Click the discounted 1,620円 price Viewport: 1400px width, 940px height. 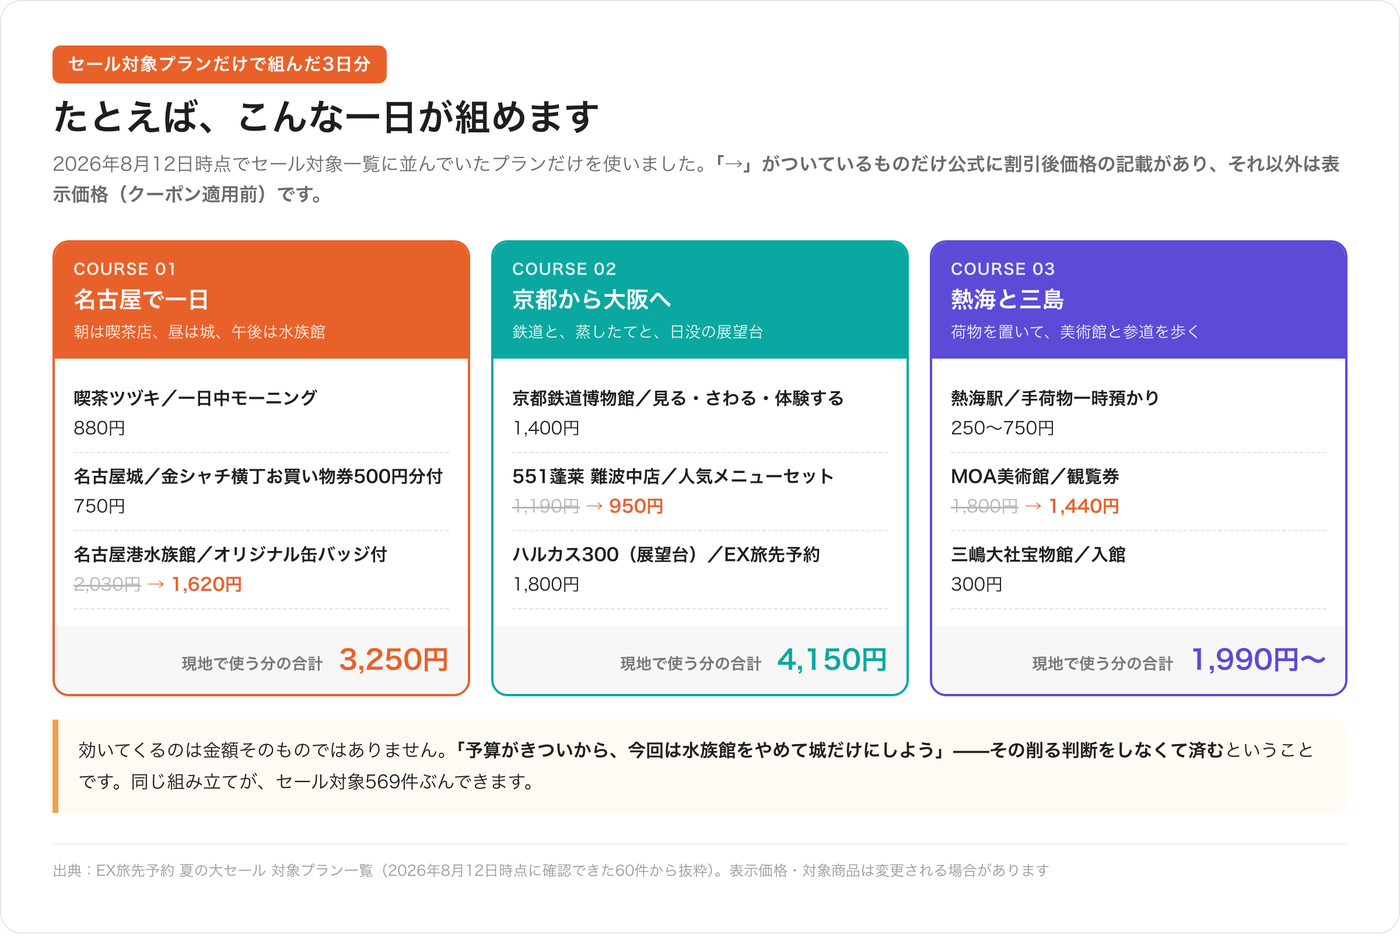[x=207, y=584]
